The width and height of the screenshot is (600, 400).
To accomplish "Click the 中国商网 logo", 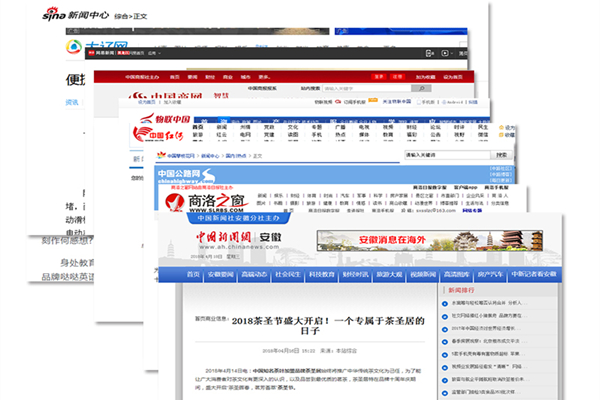I will click(160, 97).
